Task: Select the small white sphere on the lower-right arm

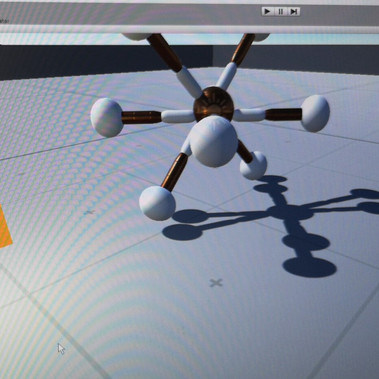Action: tap(254, 165)
